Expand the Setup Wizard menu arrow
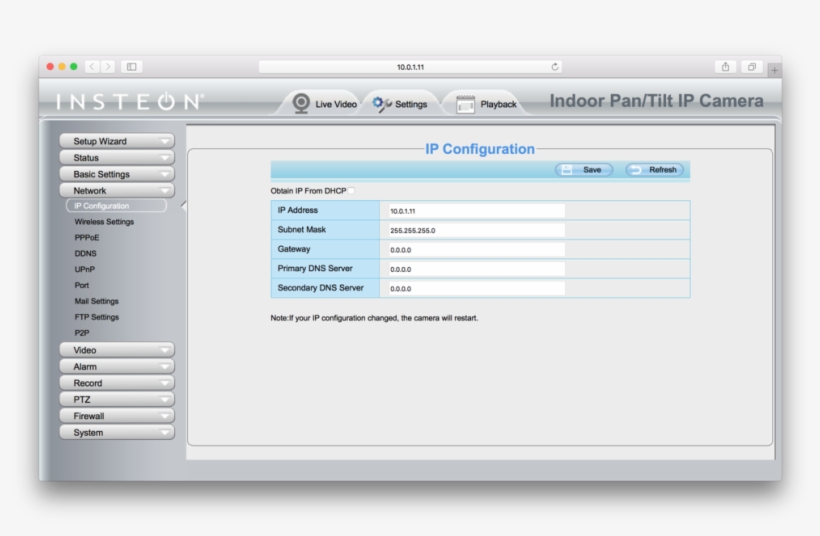The image size is (820, 536). tap(165, 141)
